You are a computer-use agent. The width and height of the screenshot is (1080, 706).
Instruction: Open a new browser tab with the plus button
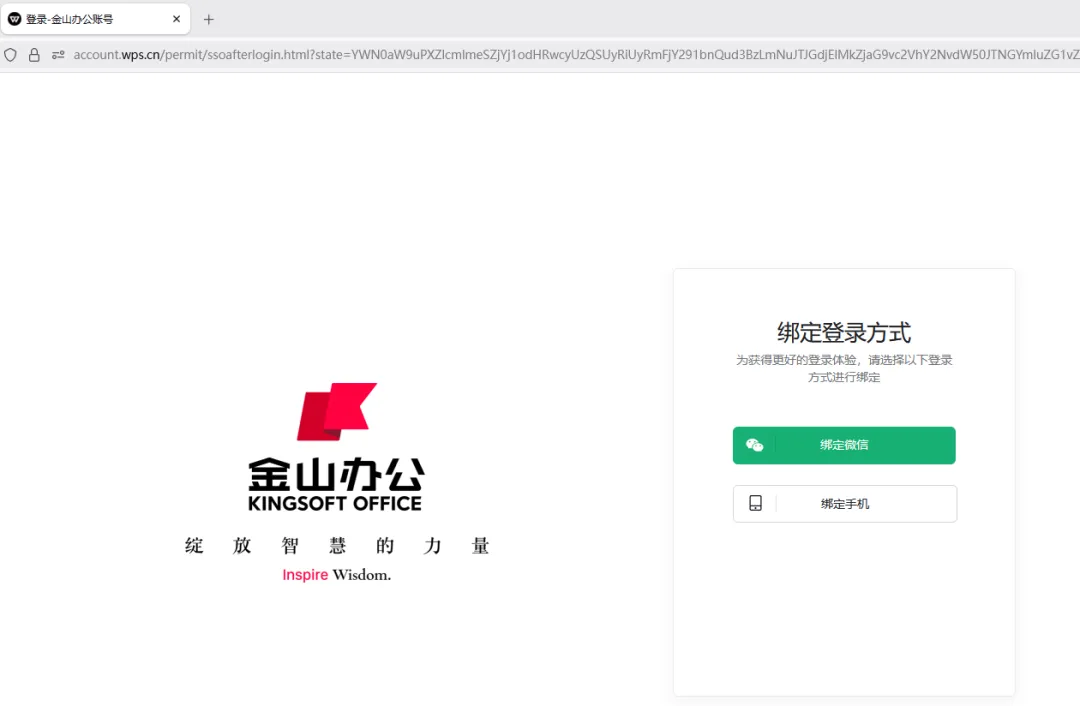click(209, 19)
